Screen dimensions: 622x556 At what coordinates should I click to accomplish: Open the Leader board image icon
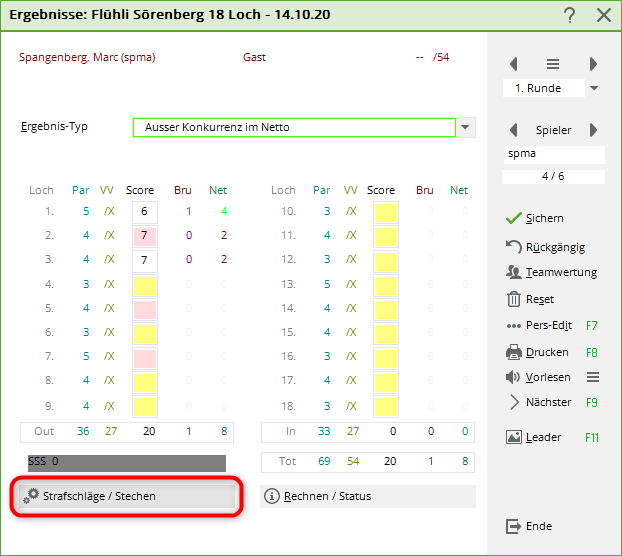[x=514, y=437]
